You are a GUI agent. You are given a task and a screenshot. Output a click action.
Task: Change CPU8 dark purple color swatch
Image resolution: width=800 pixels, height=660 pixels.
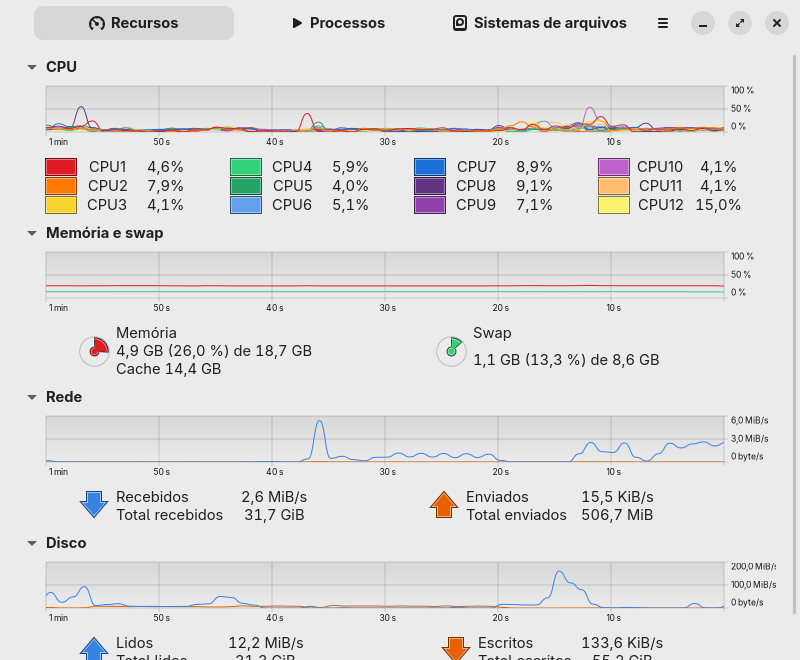coord(430,186)
